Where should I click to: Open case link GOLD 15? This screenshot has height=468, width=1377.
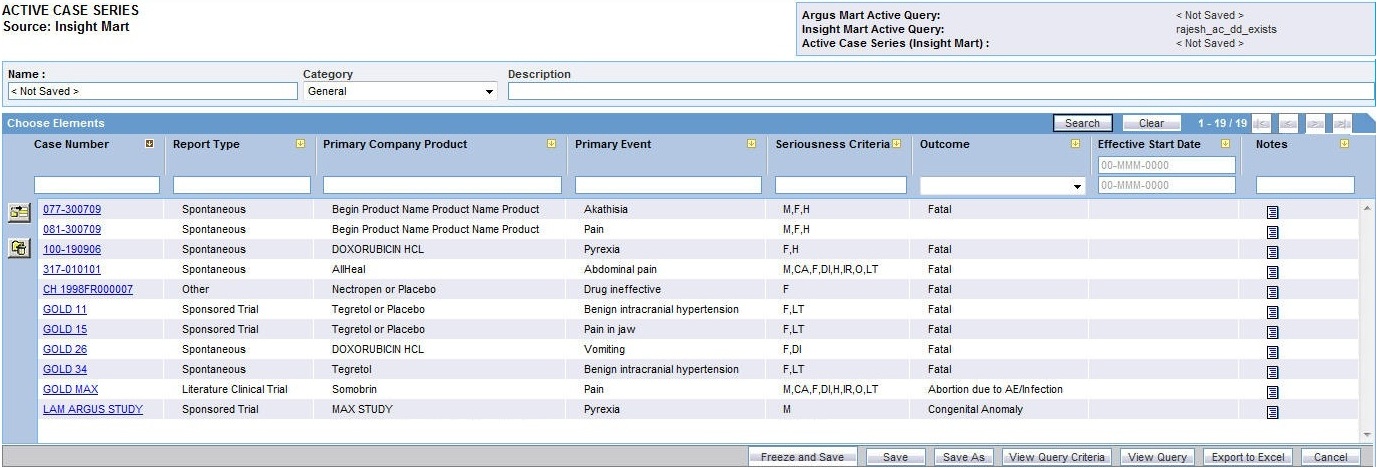pyautogui.click(x=65, y=330)
